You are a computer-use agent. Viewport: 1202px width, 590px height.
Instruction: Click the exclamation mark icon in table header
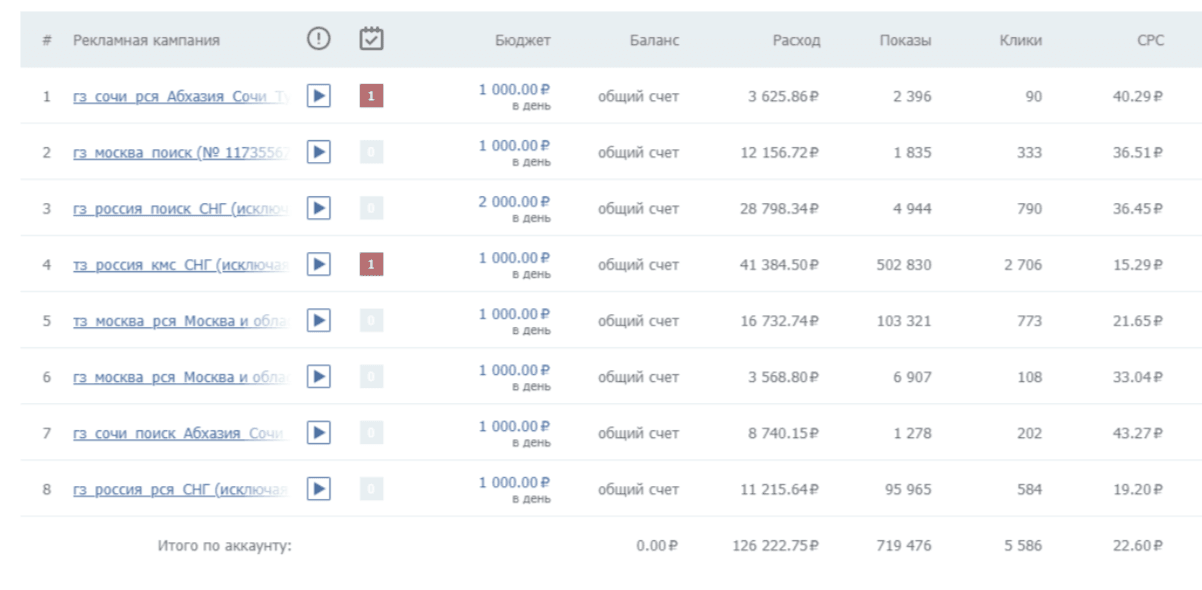coord(318,40)
